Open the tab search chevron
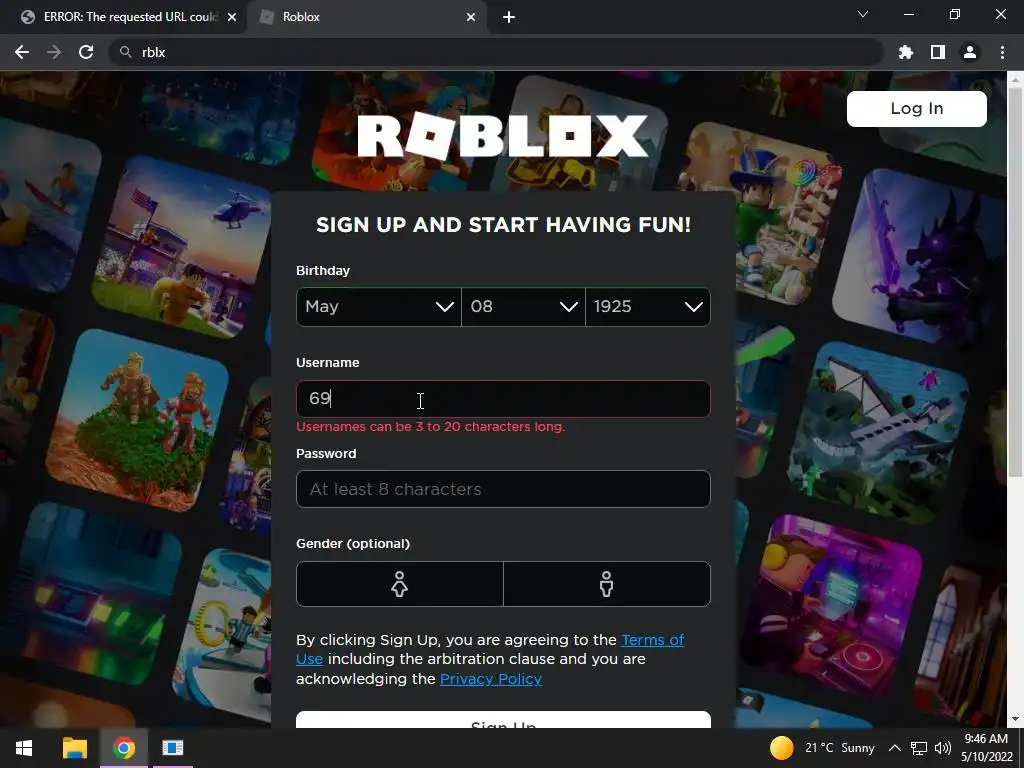The height and width of the screenshot is (768, 1024). point(863,14)
